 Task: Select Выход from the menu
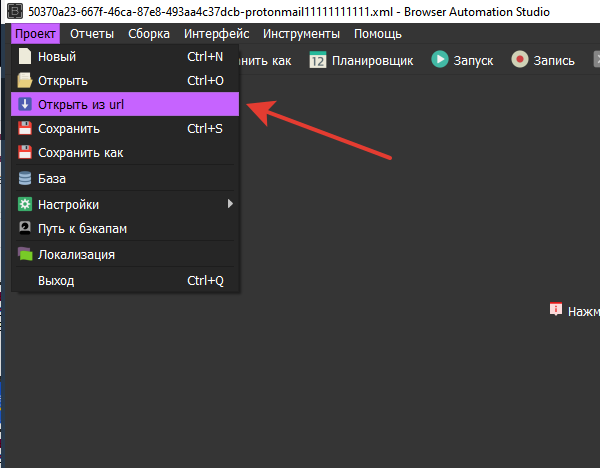click(56, 281)
